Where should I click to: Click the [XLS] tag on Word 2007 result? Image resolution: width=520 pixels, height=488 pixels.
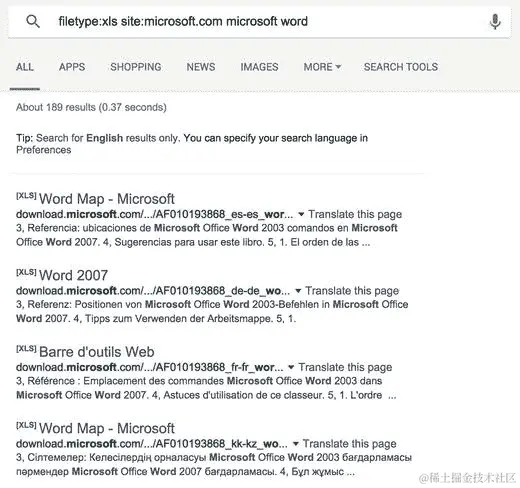(26, 272)
